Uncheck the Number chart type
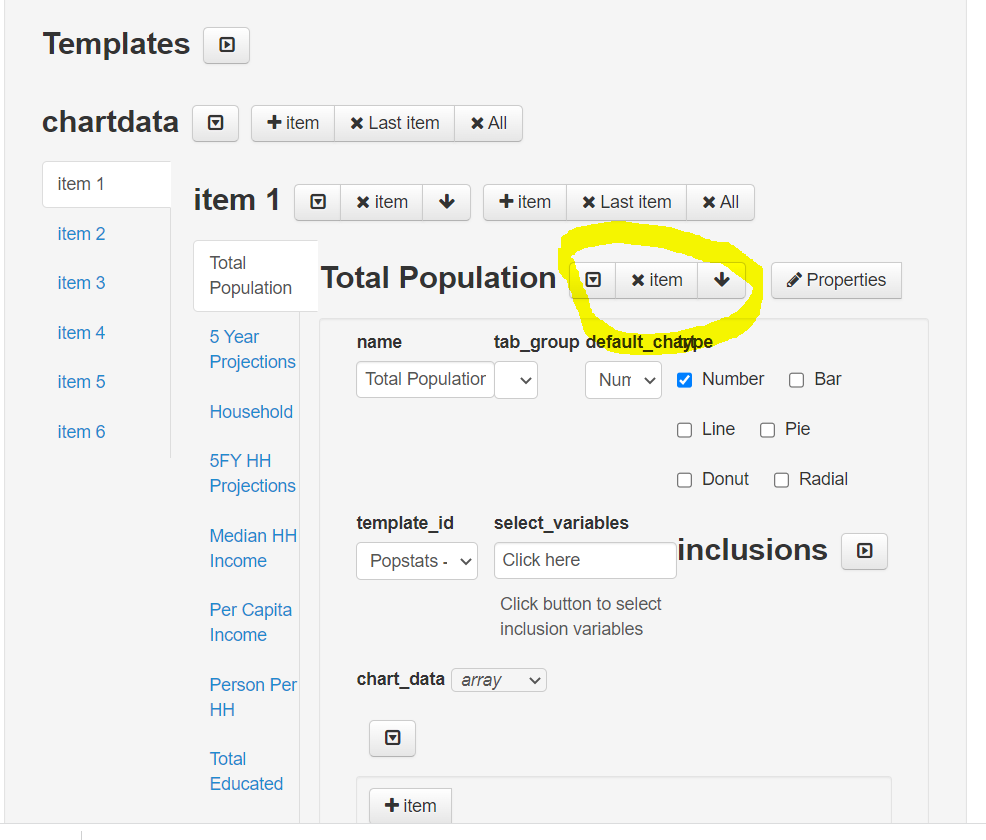986x840 pixels. (x=684, y=379)
